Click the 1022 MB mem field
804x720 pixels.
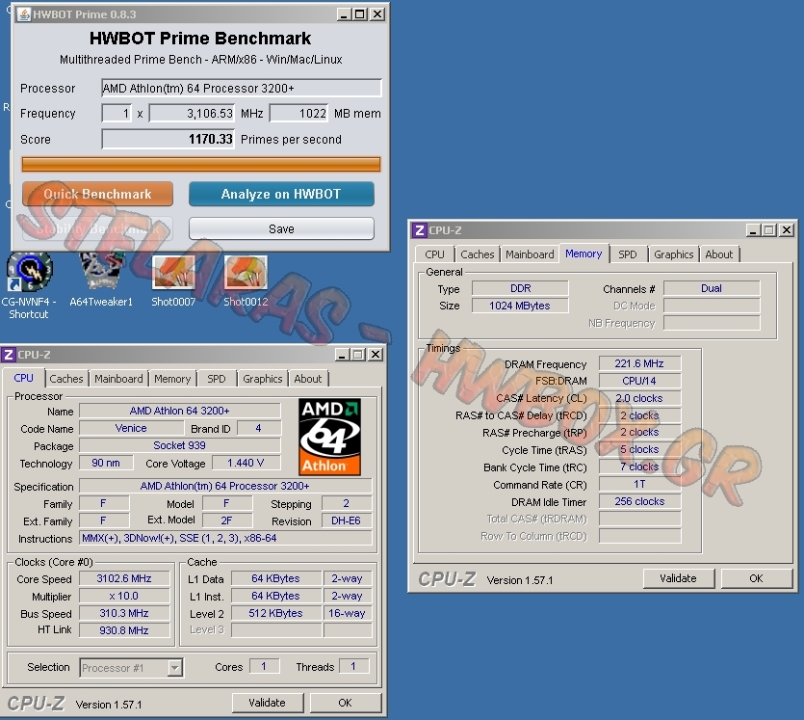coord(299,113)
